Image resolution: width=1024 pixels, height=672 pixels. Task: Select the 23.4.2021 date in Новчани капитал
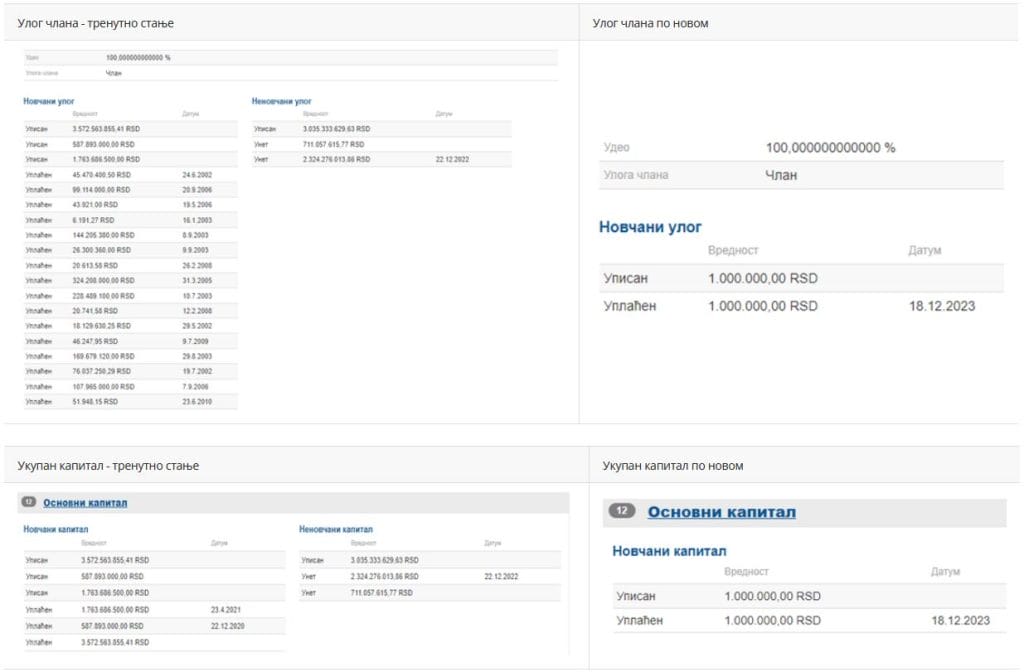tap(225, 609)
